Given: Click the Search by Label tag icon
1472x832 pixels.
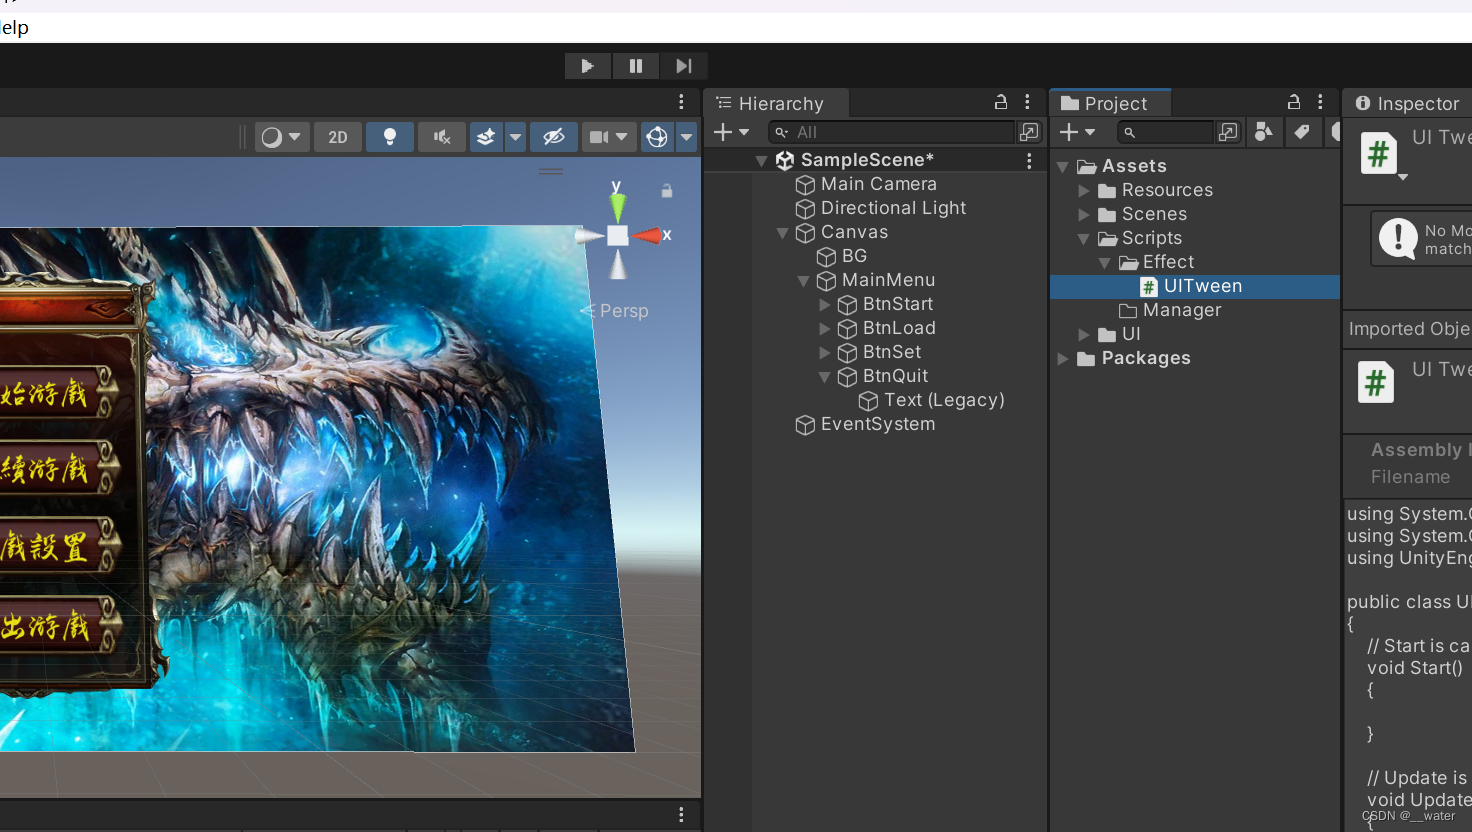Looking at the screenshot, I should click(1301, 132).
